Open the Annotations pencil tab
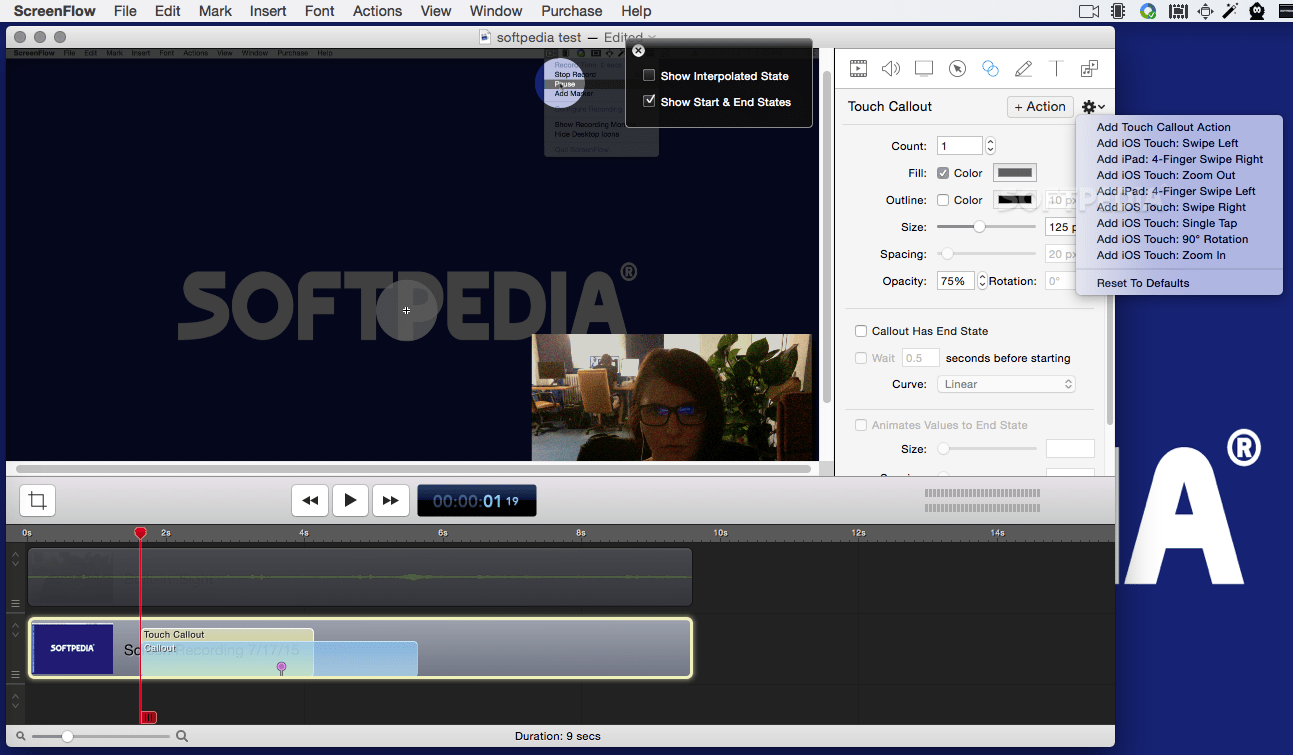The height and width of the screenshot is (755, 1293). tap(1023, 68)
